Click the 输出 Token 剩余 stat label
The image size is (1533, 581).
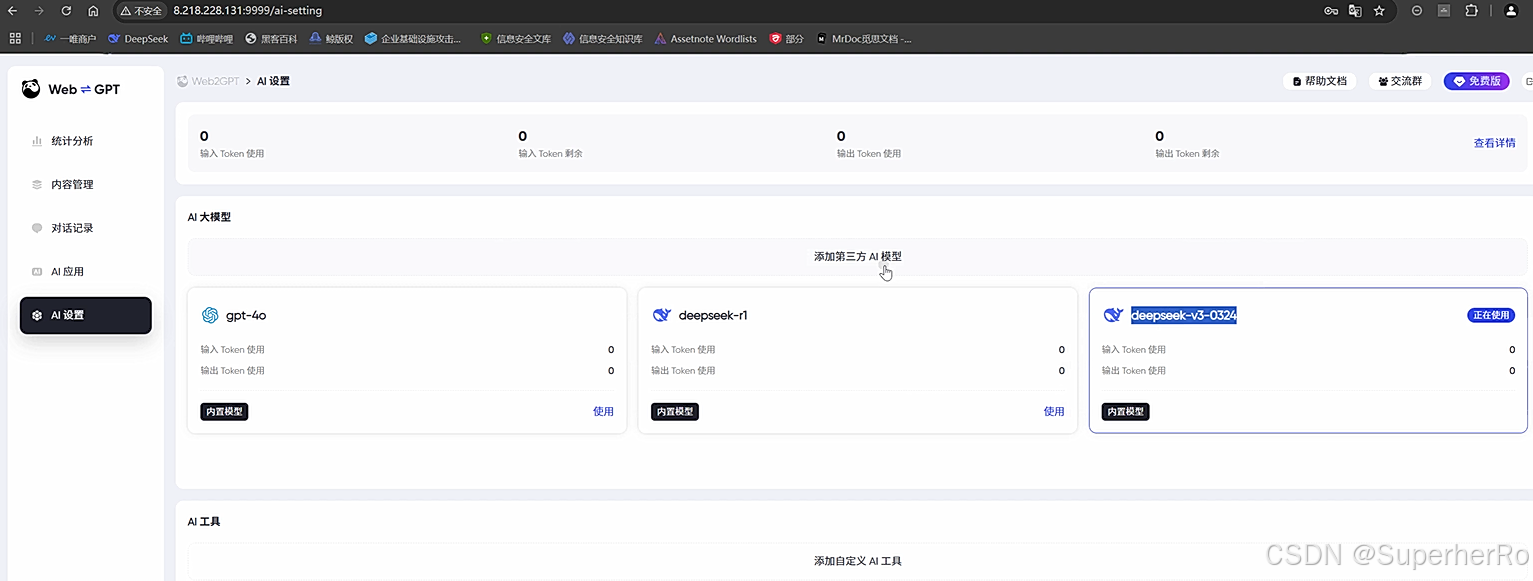click(x=1187, y=154)
